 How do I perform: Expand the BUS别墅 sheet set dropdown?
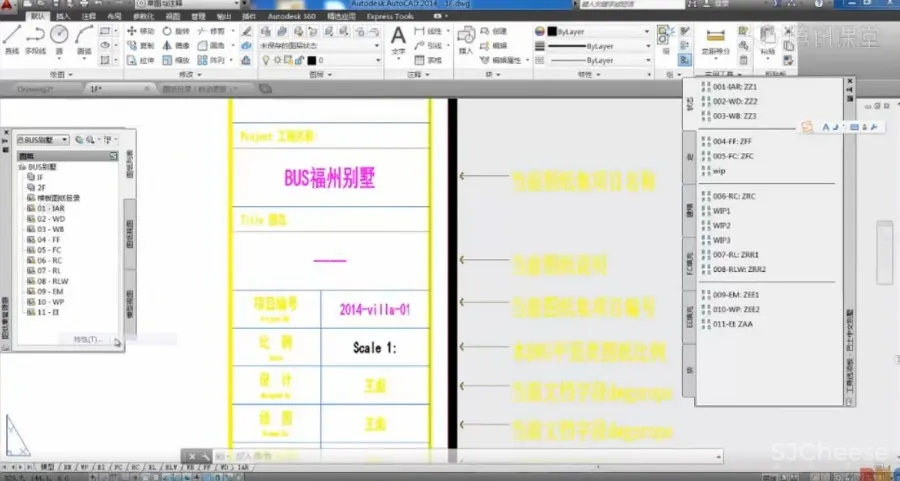[x=64, y=140]
